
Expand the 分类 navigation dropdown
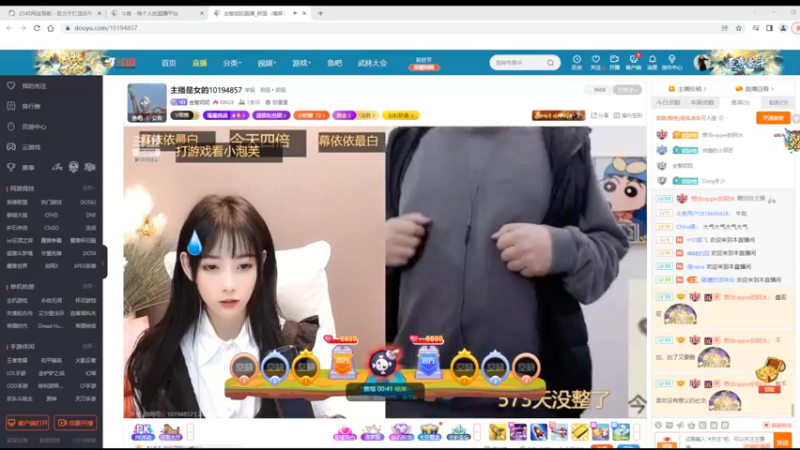[232, 63]
